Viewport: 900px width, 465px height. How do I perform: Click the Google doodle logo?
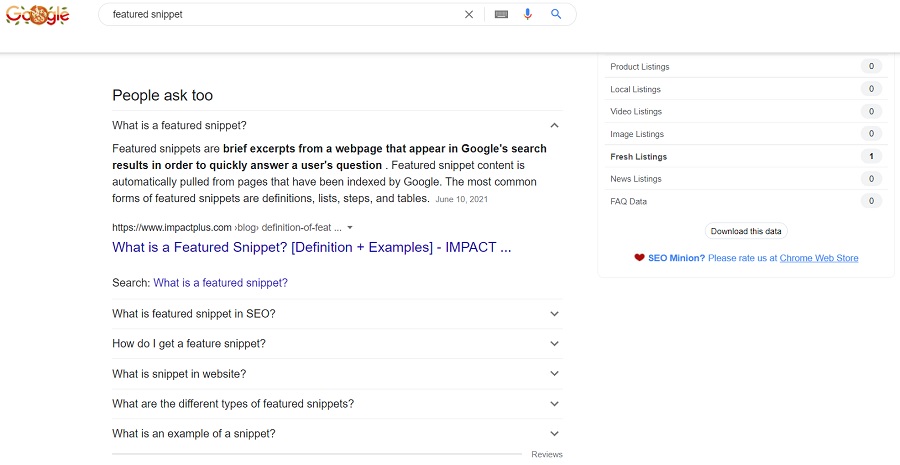(37, 15)
